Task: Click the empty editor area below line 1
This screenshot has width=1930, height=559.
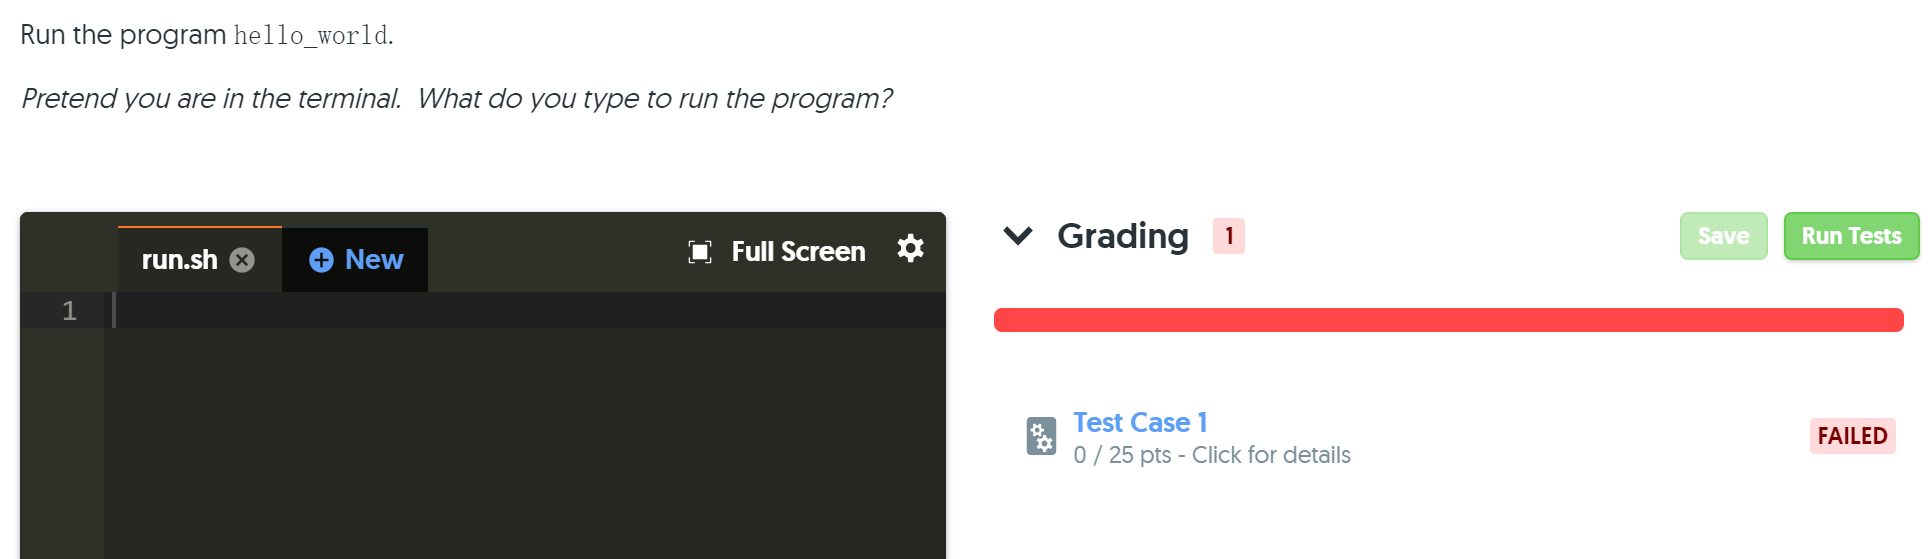Action: (x=525, y=443)
